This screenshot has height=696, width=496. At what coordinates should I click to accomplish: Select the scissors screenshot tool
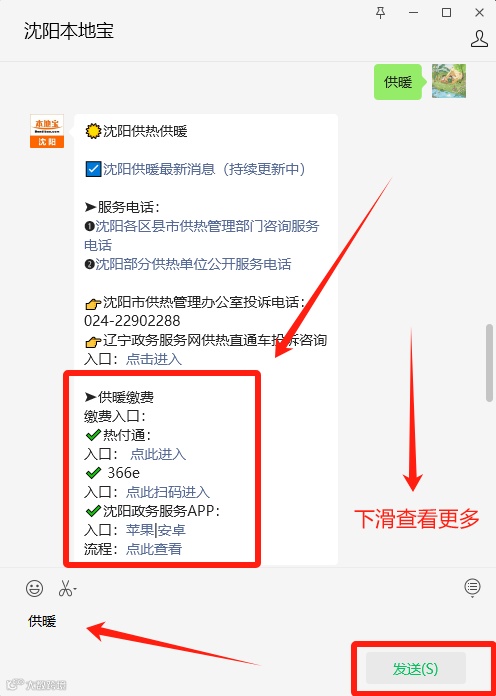(65, 589)
